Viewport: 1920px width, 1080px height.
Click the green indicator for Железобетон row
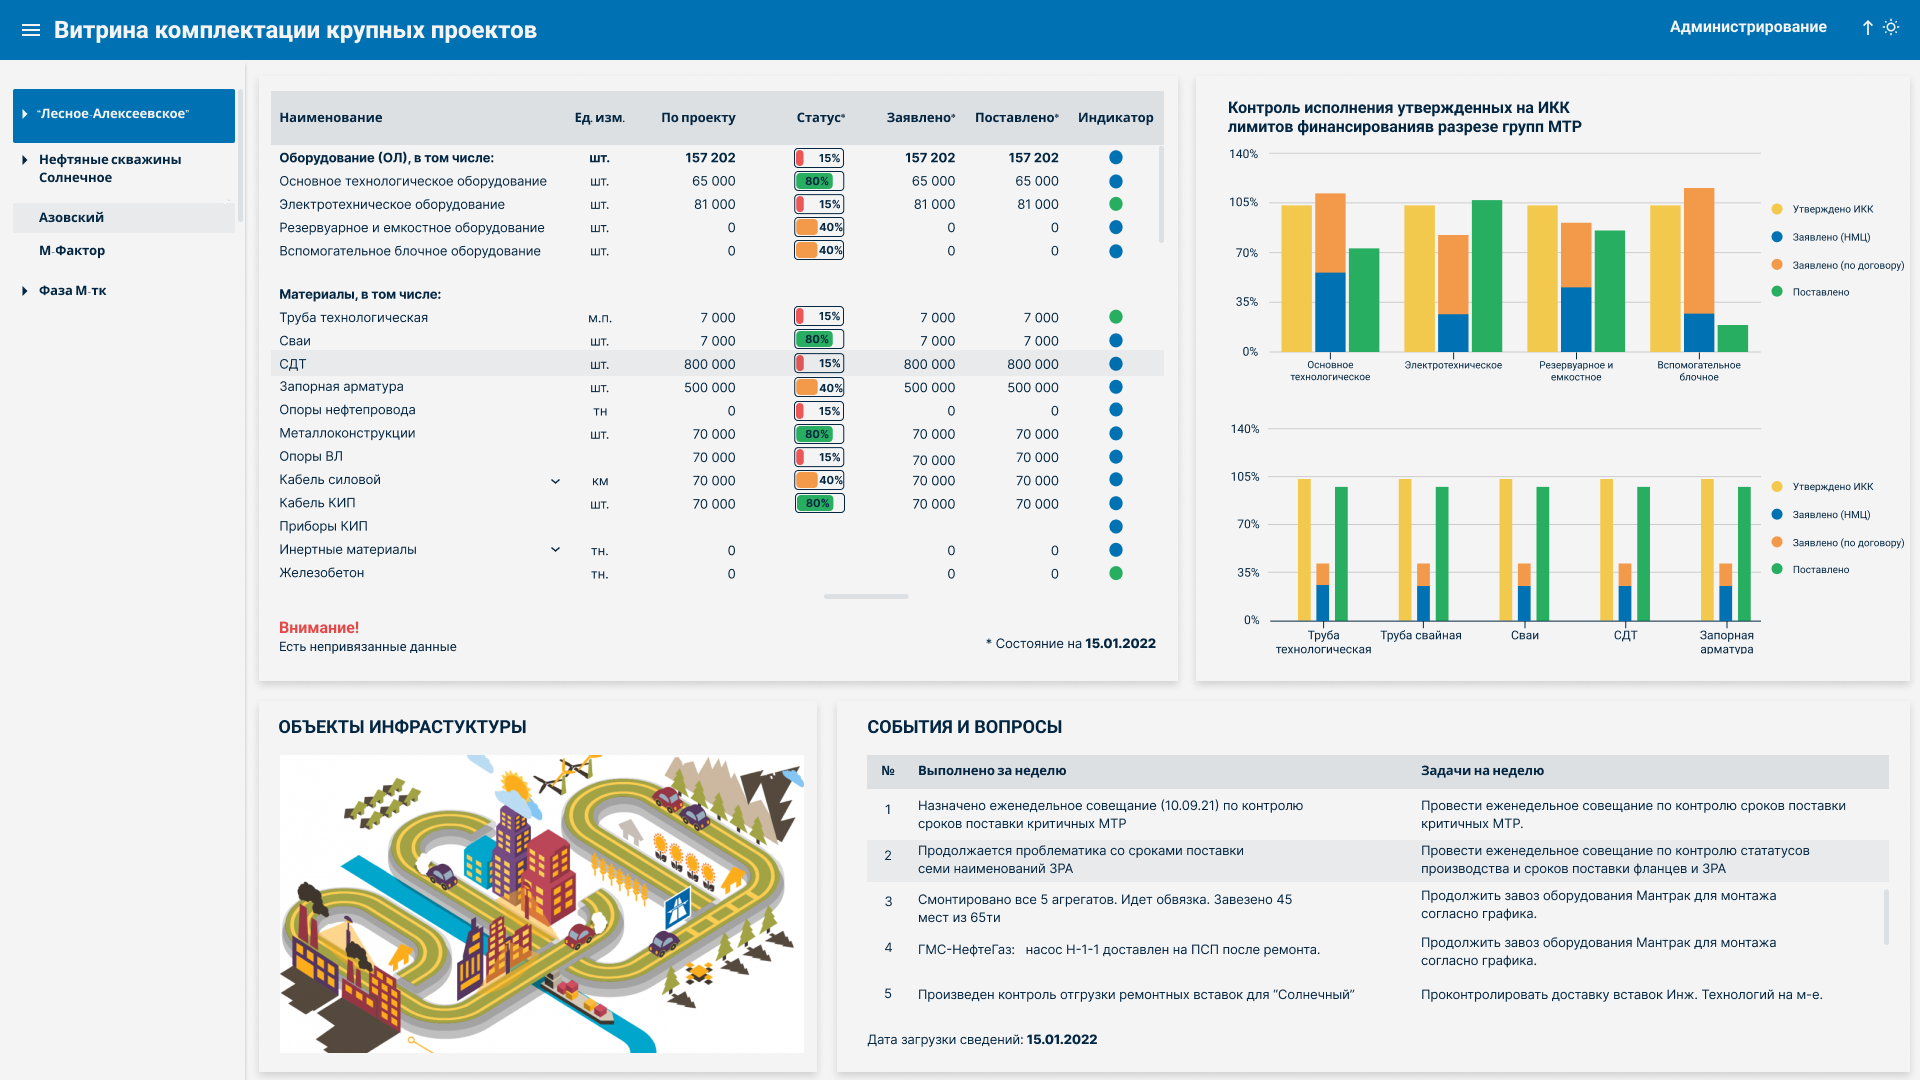(1116, 574)
